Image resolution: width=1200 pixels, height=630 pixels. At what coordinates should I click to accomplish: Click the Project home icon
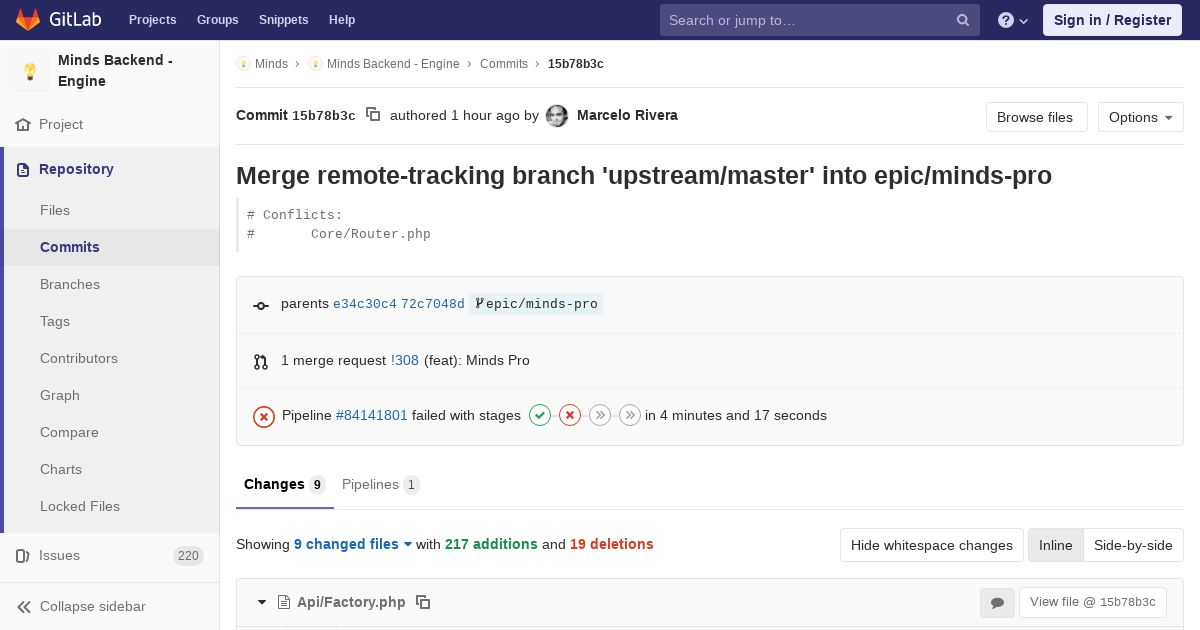pyautogui.click(x=23, y=125)
